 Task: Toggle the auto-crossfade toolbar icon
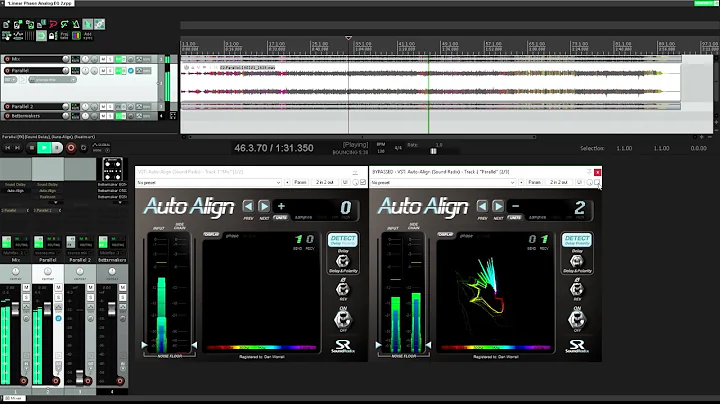click(88, 24)
